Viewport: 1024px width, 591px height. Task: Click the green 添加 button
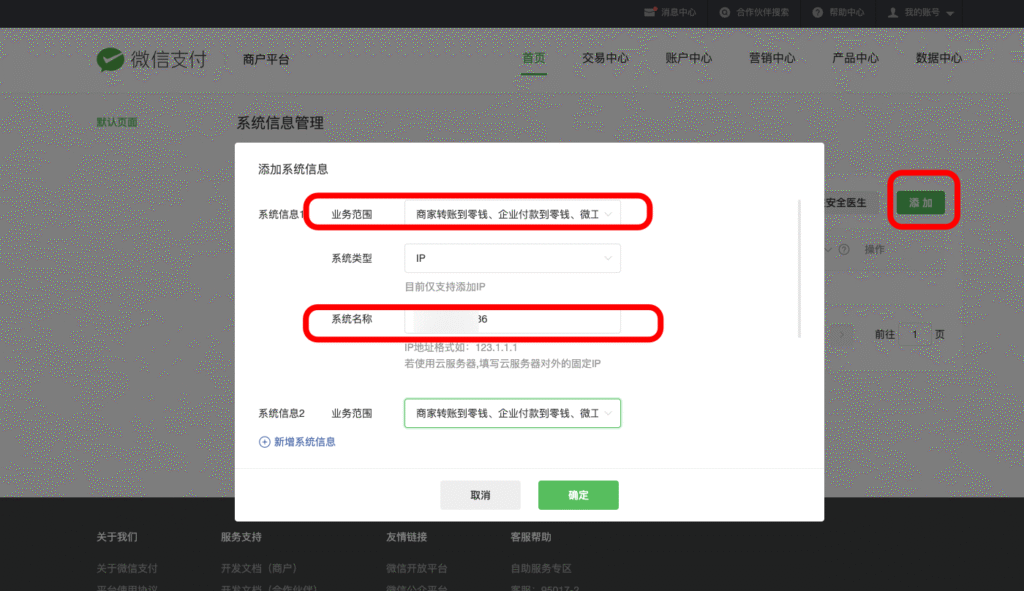tap(921, 200)
